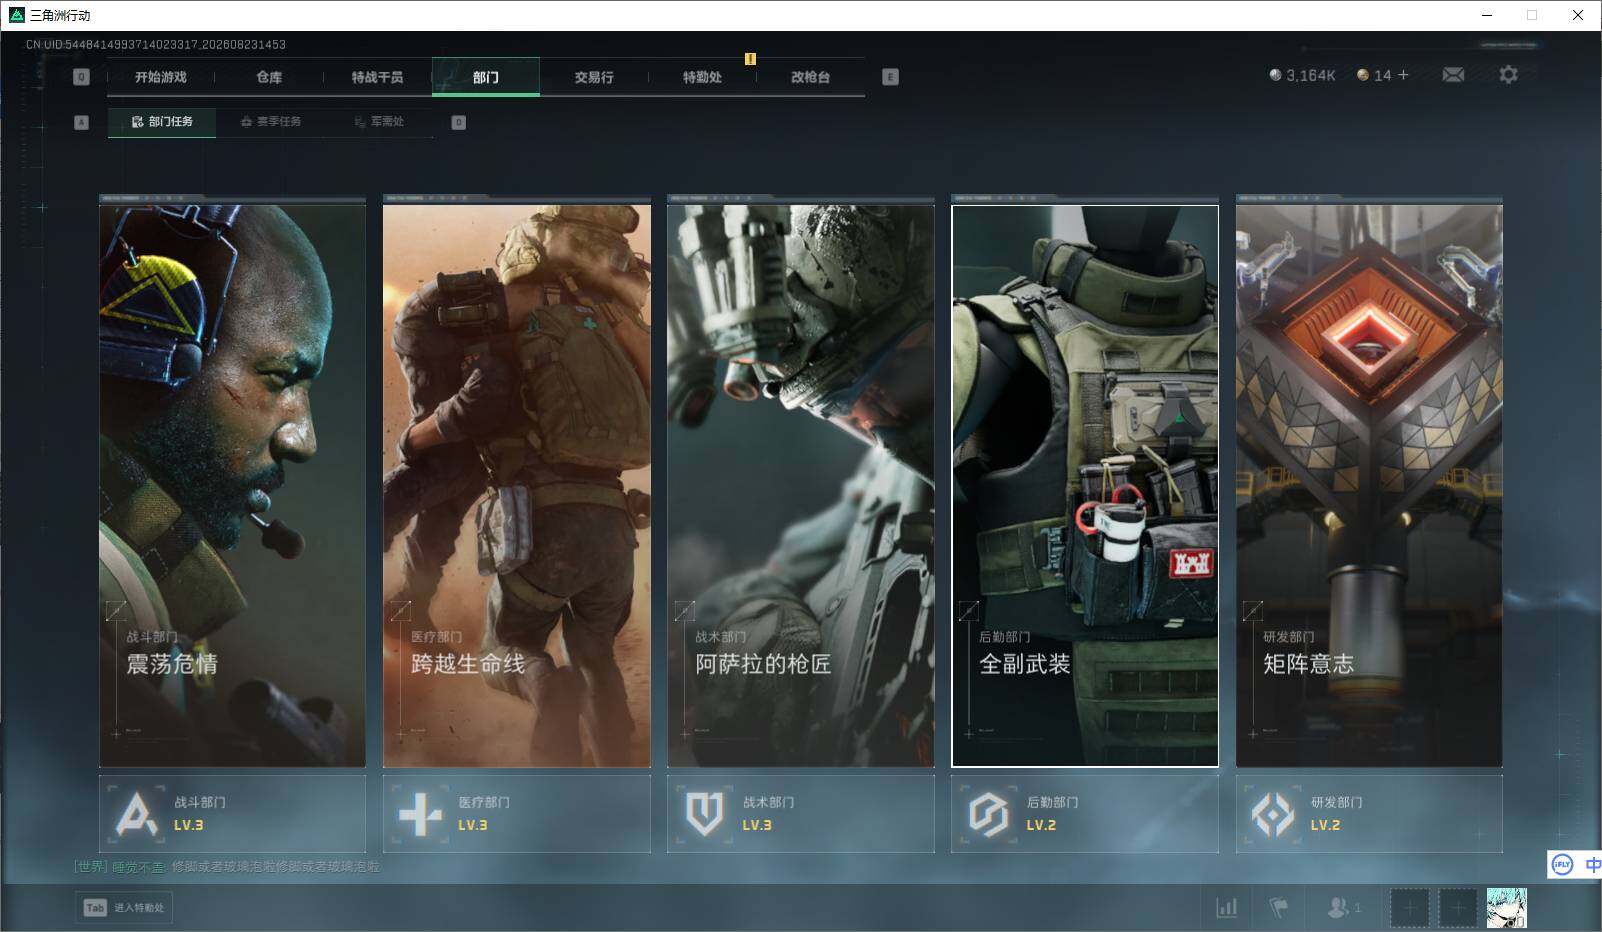Click the 研发部门 diamond logo icon
Viewport: 1602px width, 932px height.
1273,814
